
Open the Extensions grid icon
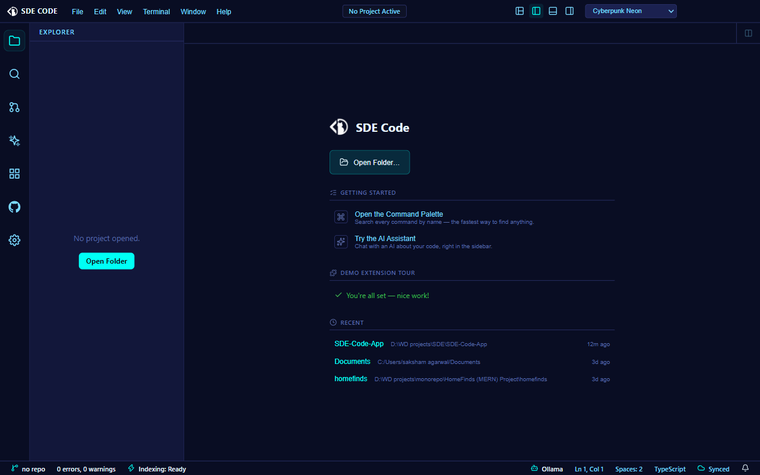click(15, 174)
